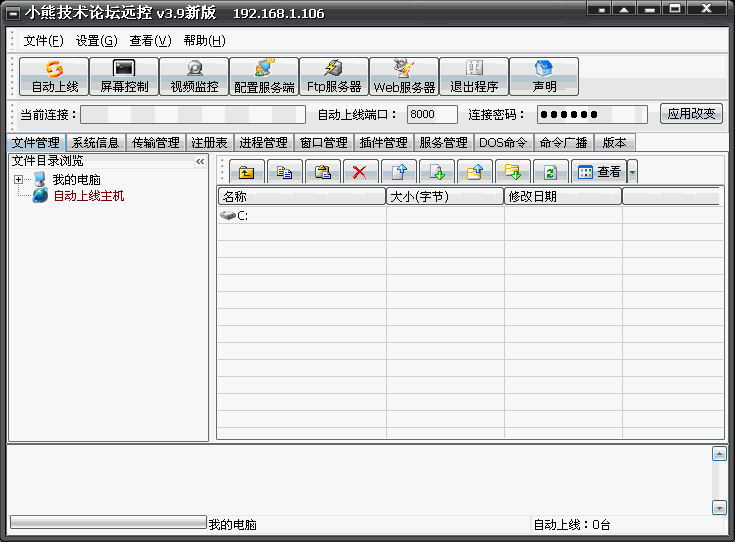Click the red X delete file icon
This screenshot has height=542, width=735.
[360, 172]
